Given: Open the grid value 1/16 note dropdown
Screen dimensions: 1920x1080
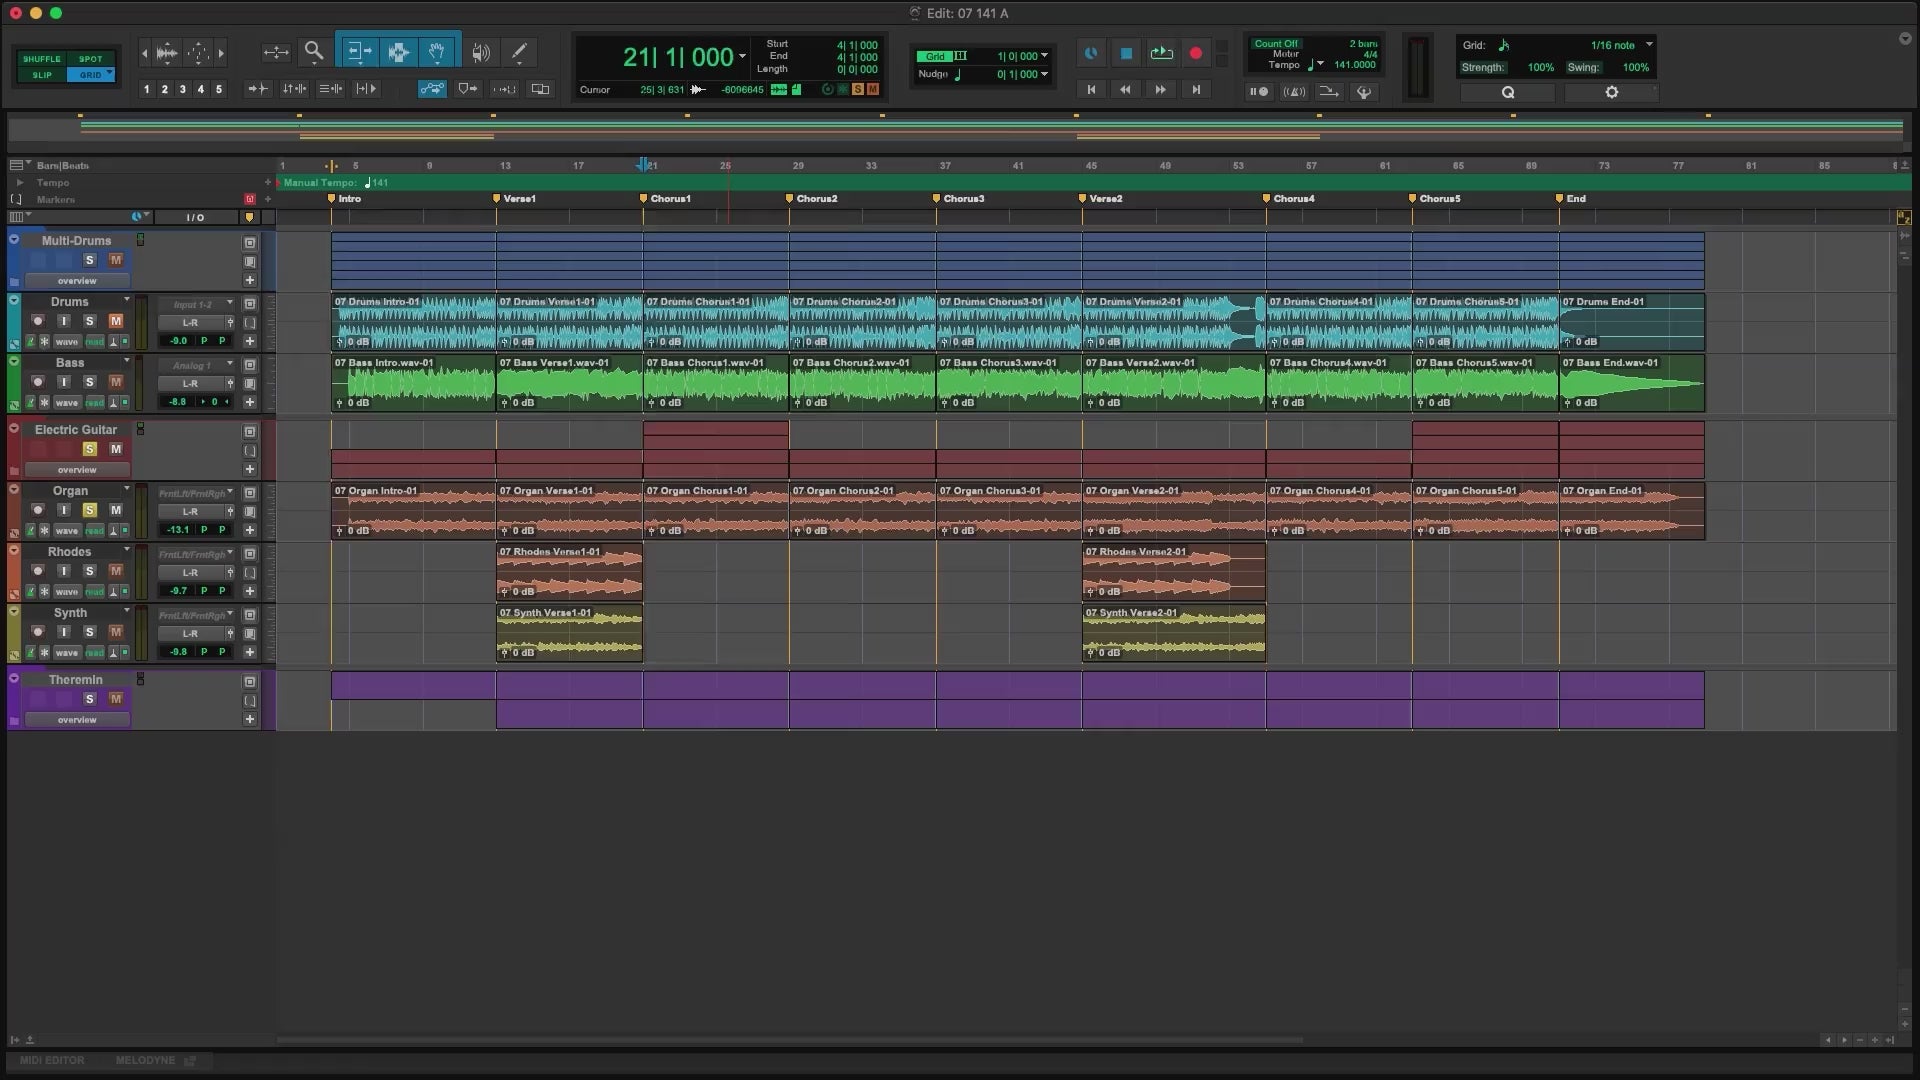Looking at the screenshot, I should point(1649,45).
